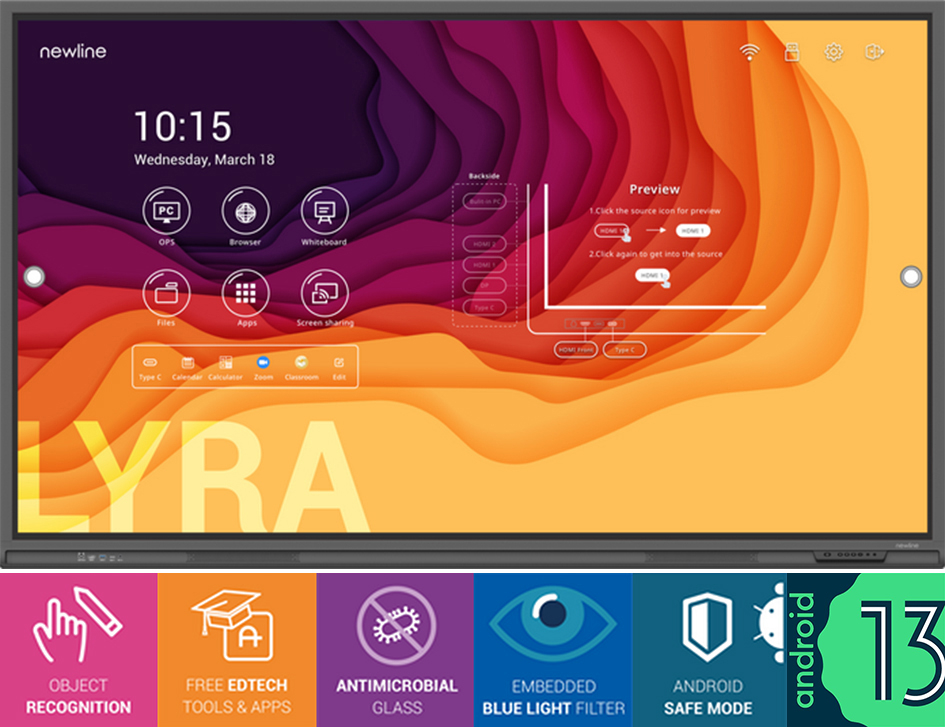Select the HDMI 1 backside source
Image resolution: width=945 pixels, height=727 pixels.
tap(485, 265)
